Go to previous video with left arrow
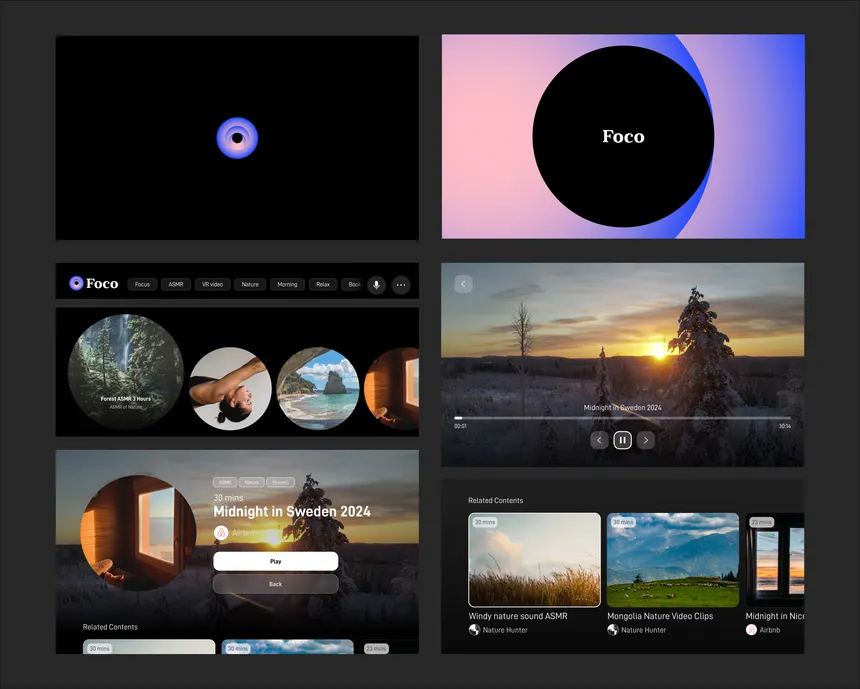Image resolution: width=860 pixels, height=689 pixels. (x=599, y=440)
